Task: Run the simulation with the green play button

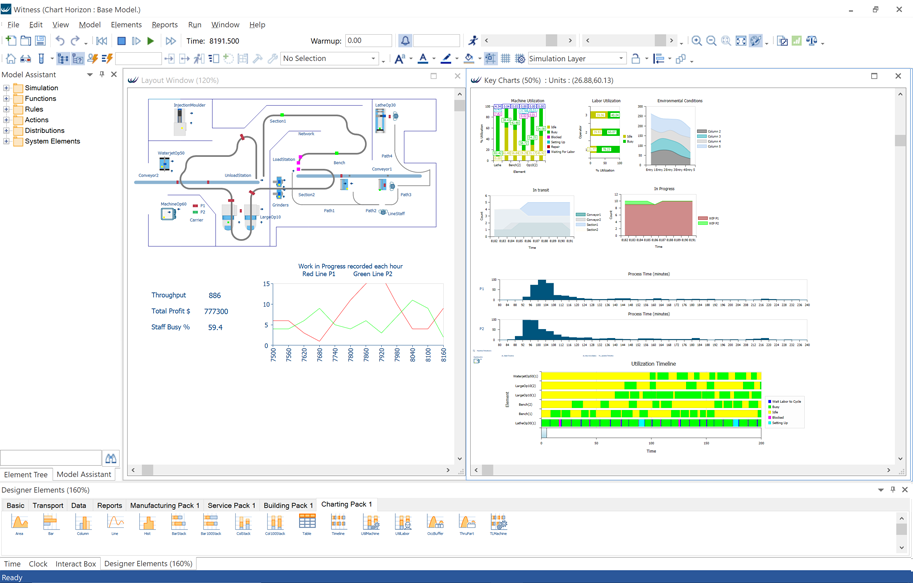Action: (x=151, y=41)
